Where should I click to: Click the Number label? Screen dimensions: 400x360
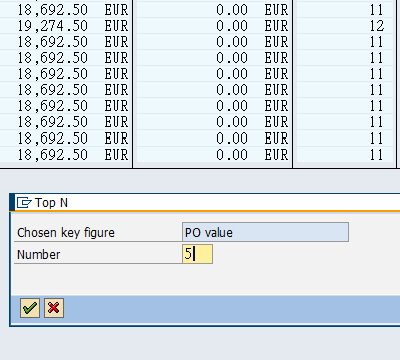click(39, 255)
